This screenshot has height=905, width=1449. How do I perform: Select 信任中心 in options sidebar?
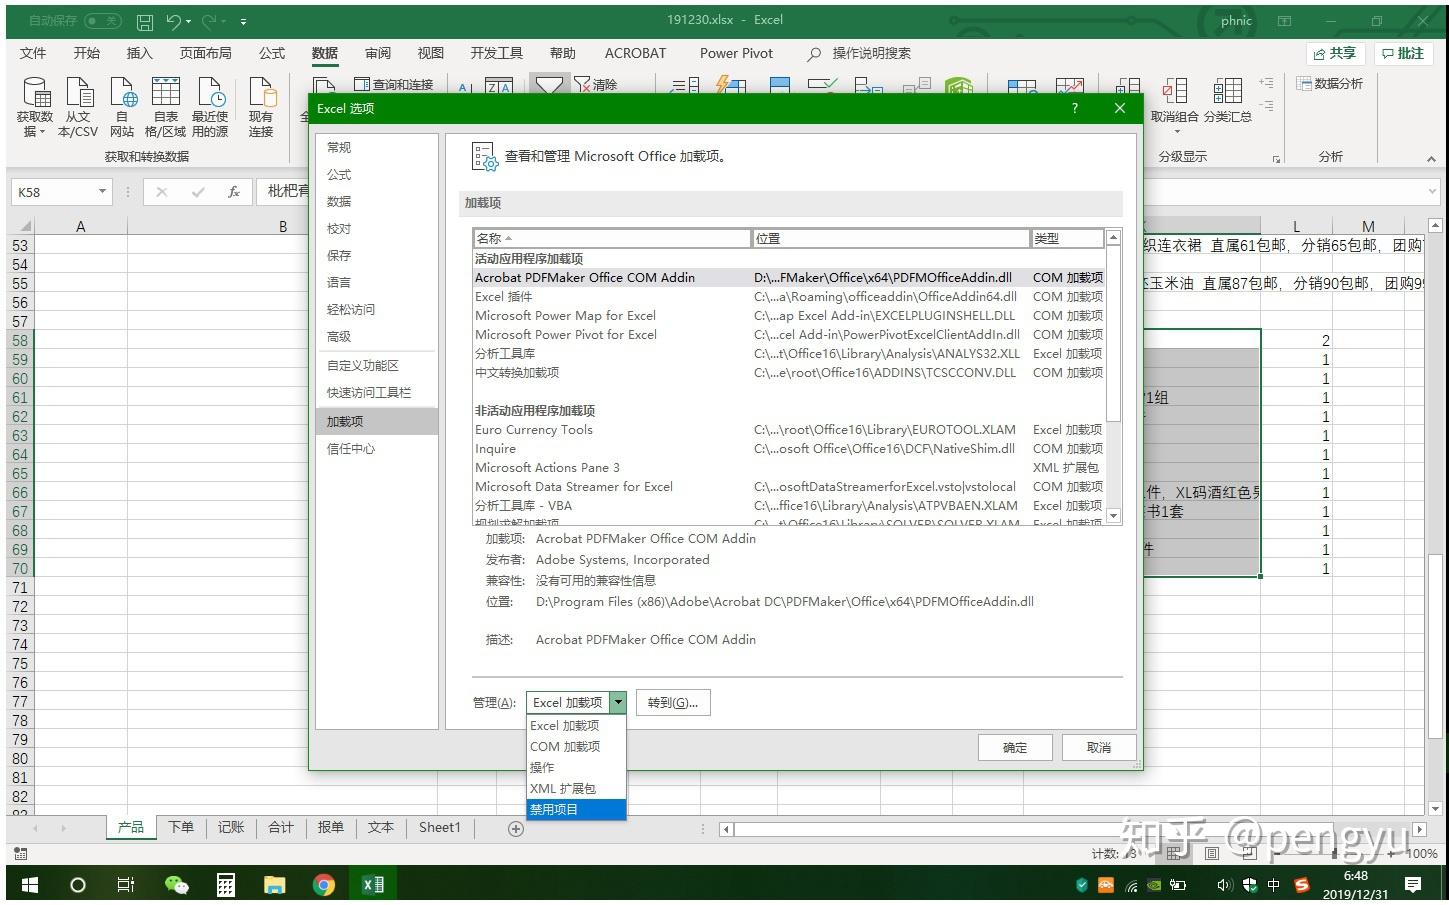[377, 448]
